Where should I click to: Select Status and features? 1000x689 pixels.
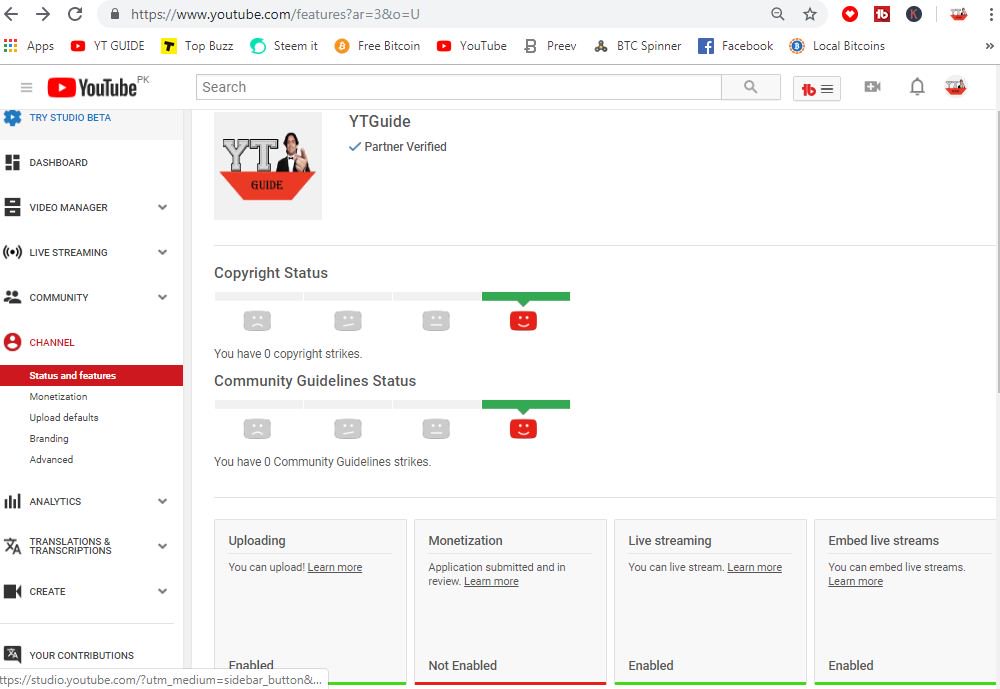91,376
